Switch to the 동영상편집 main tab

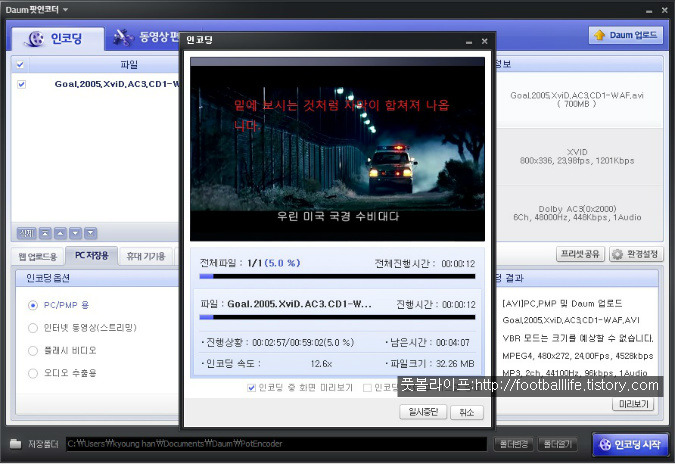[x=146, y=37]
